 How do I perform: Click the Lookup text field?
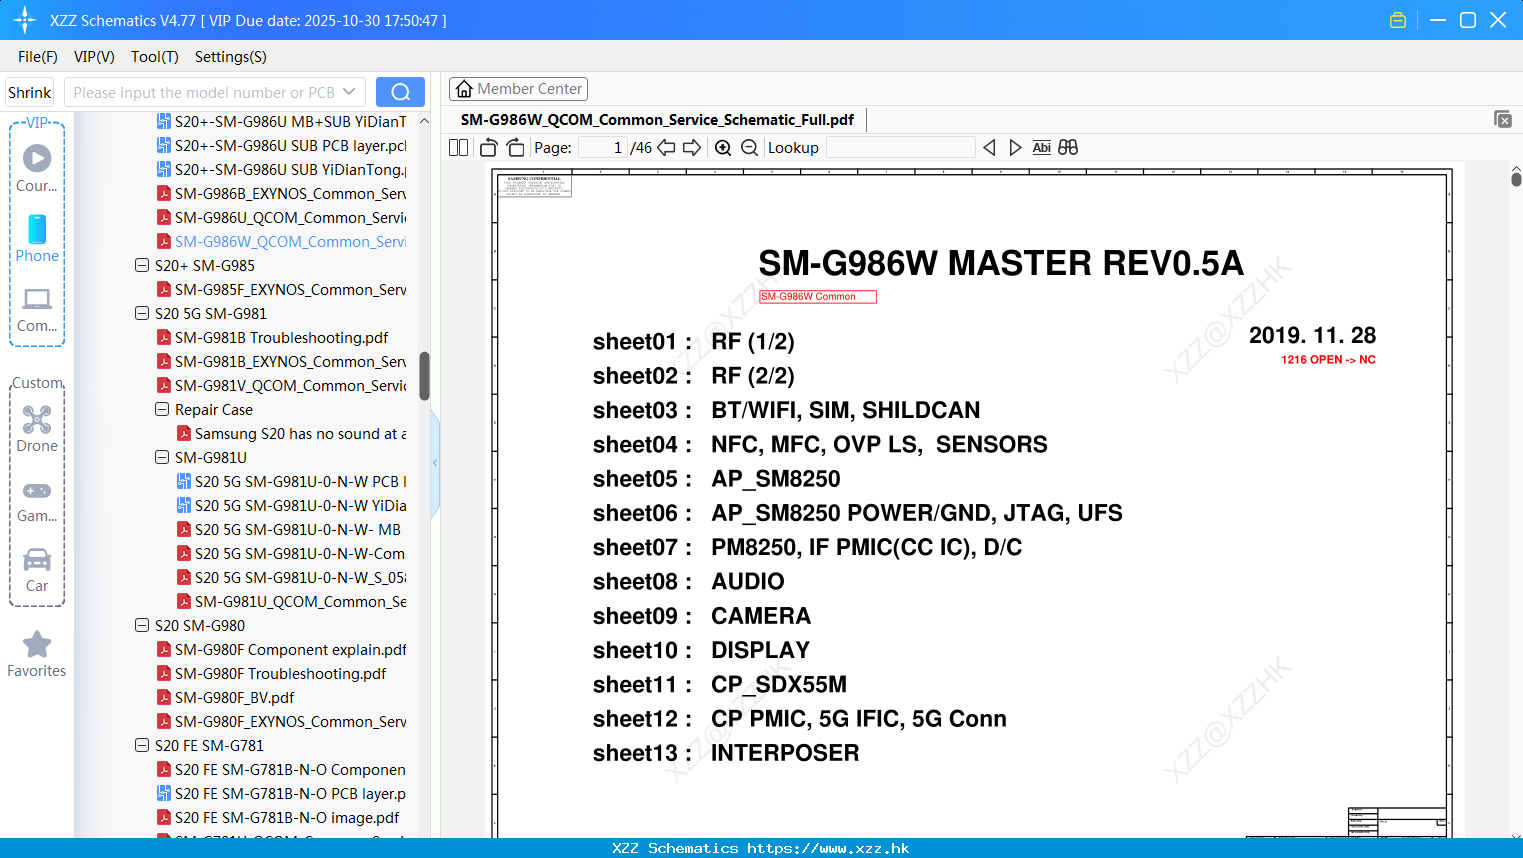[900, 148]
